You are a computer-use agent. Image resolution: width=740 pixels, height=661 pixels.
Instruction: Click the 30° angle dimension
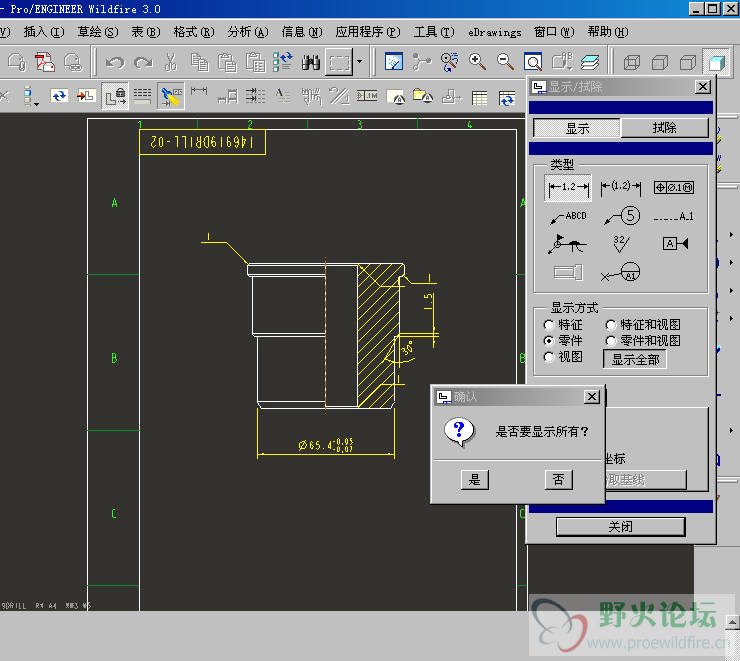(406, 348)
